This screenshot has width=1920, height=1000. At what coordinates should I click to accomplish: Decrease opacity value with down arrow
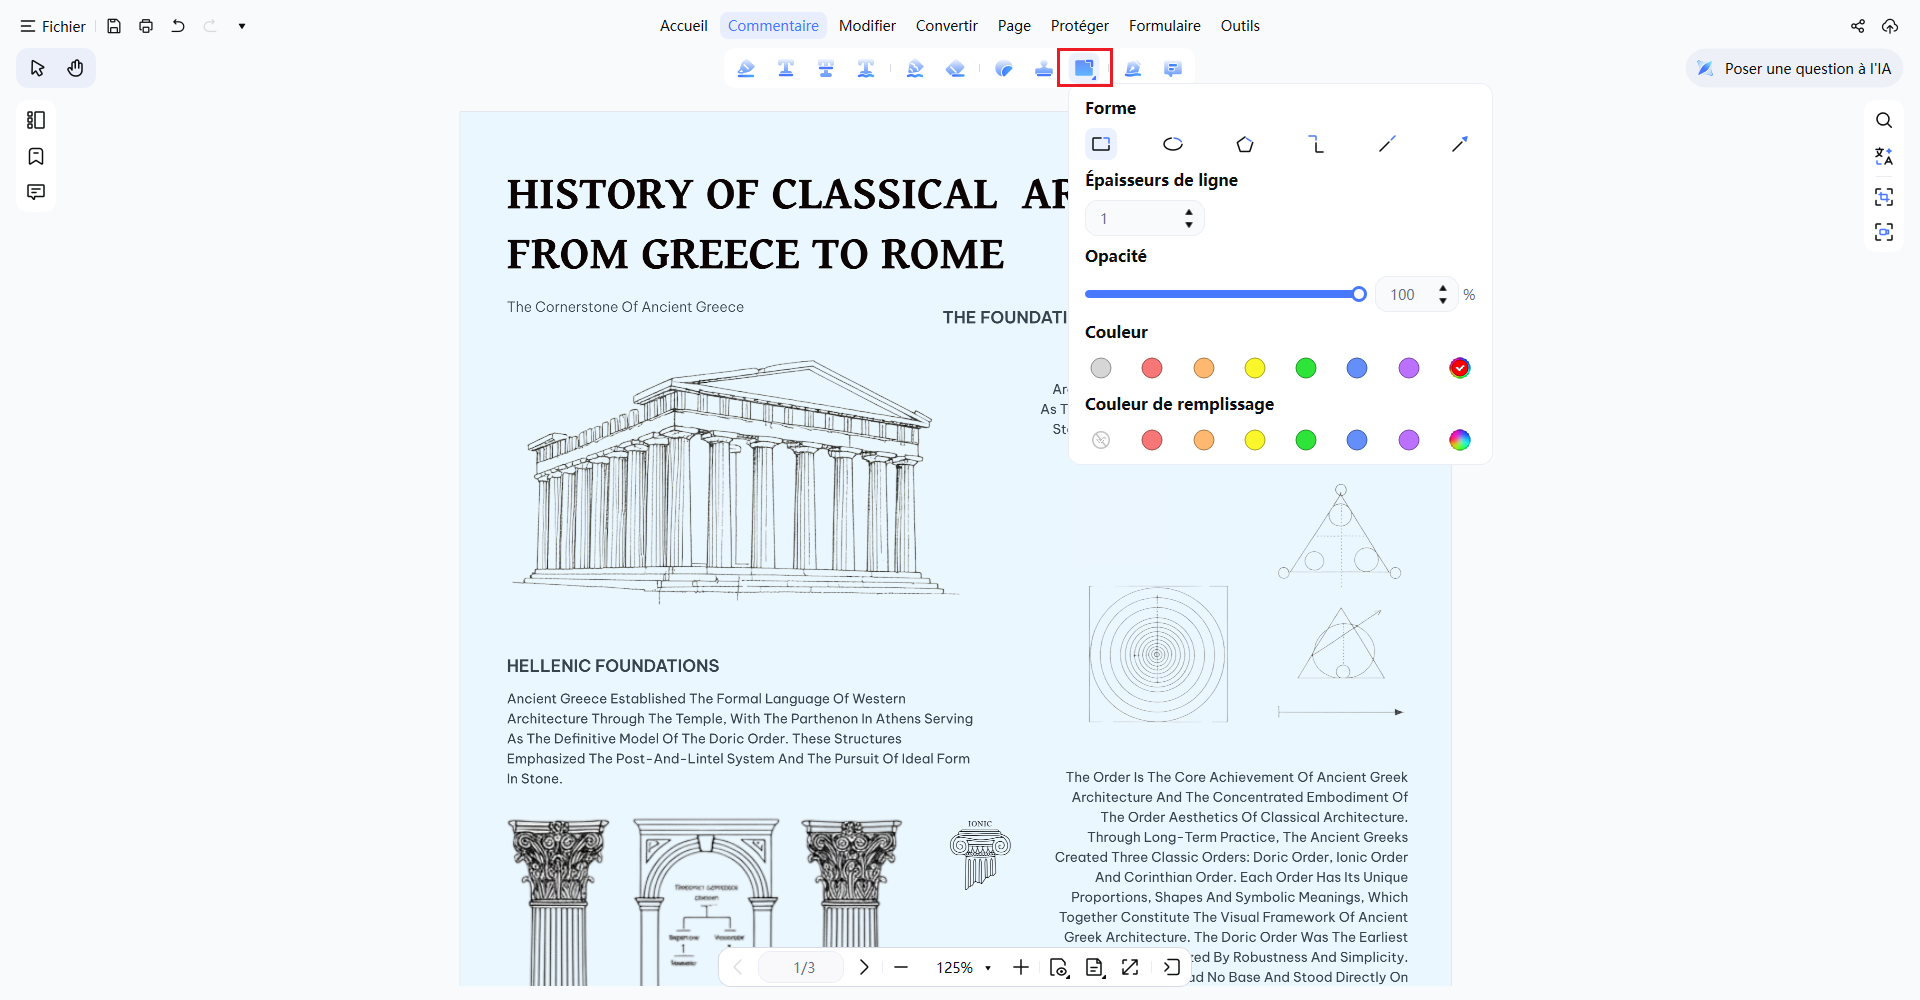pyautogui.click(x=1442, y=301)
